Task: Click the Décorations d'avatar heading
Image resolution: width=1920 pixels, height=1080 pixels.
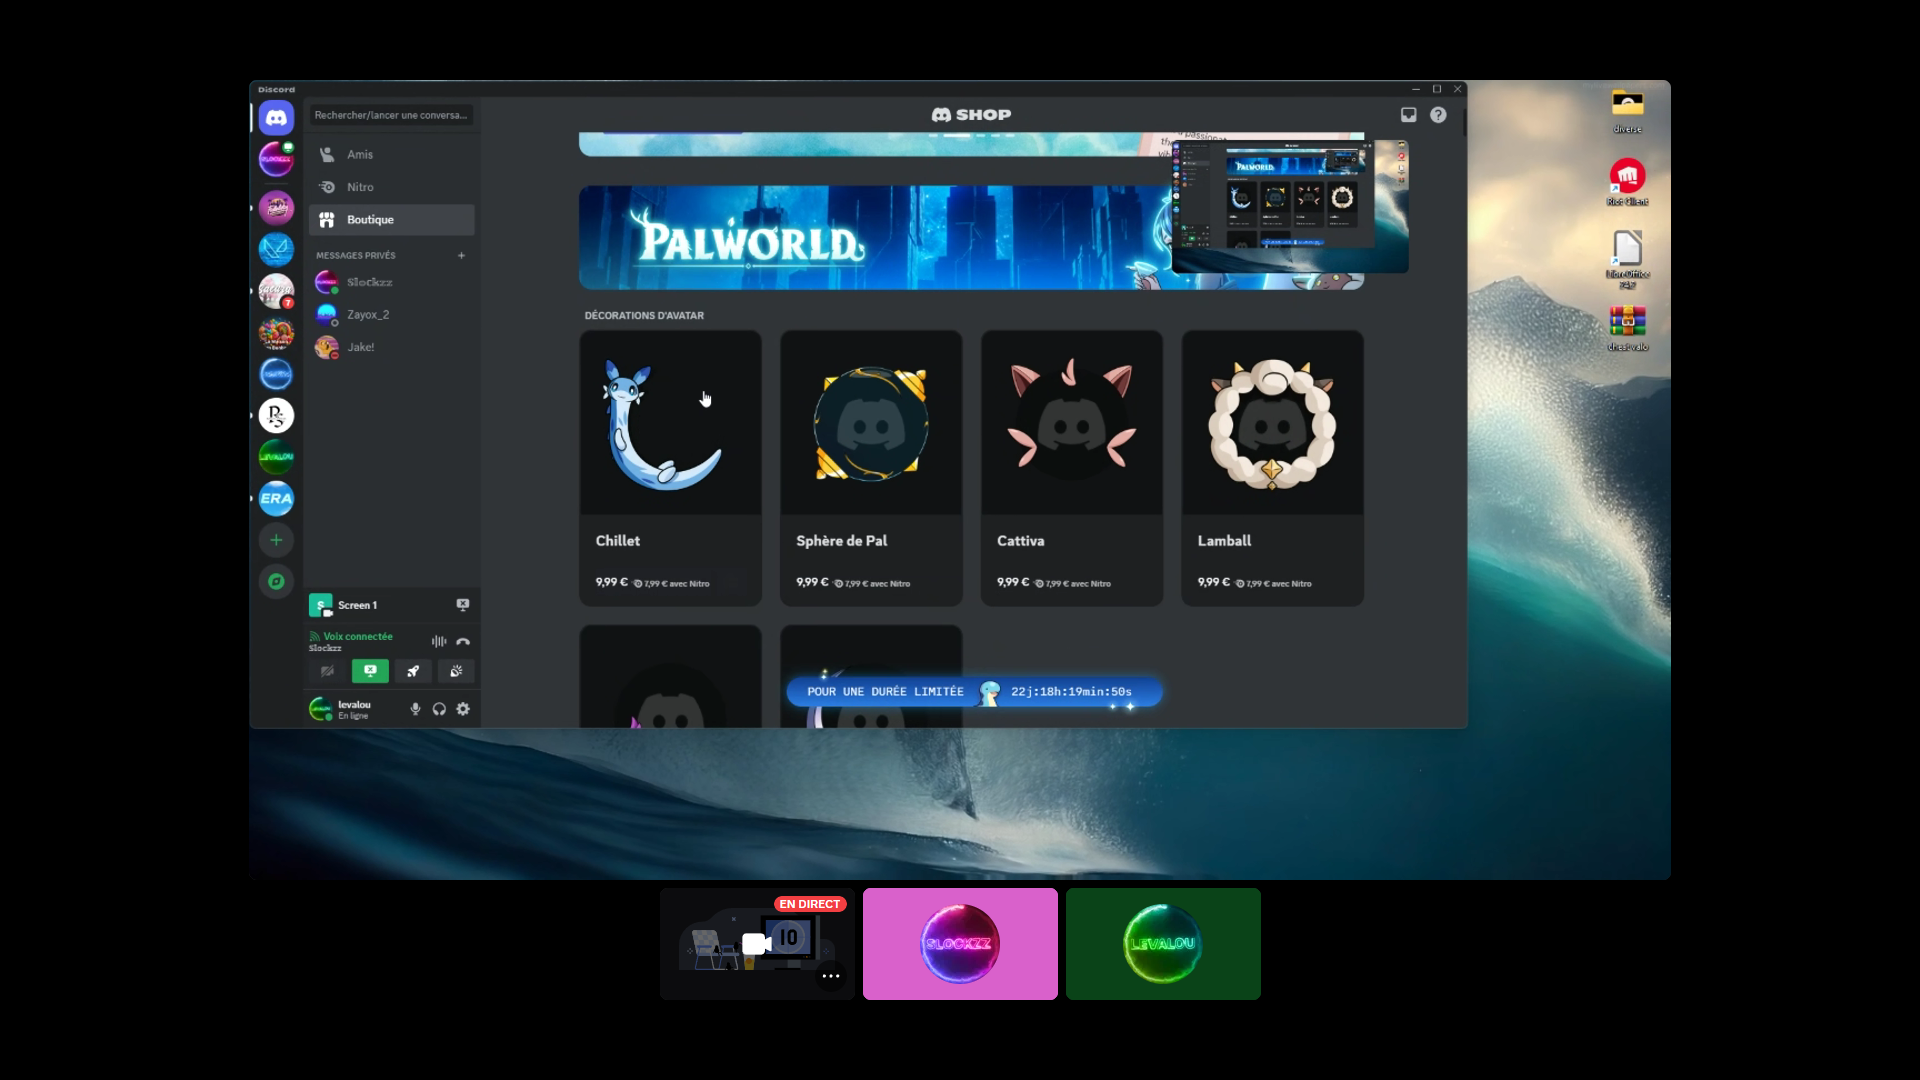Action: tap(644, 316)
